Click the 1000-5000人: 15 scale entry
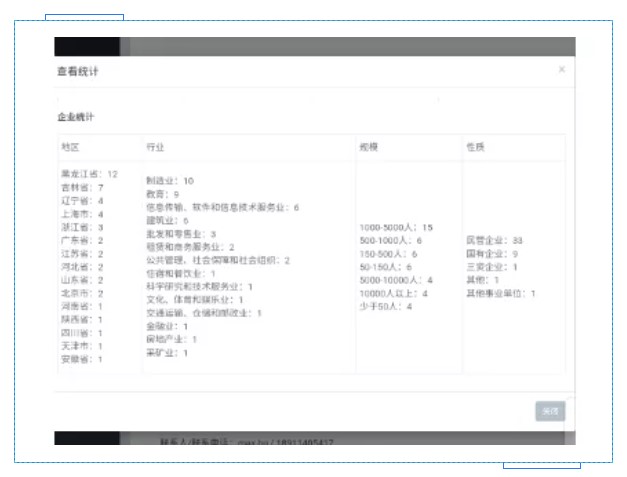Image resolution: width=627 pixels, height=477 pixels. coord(396,227)
